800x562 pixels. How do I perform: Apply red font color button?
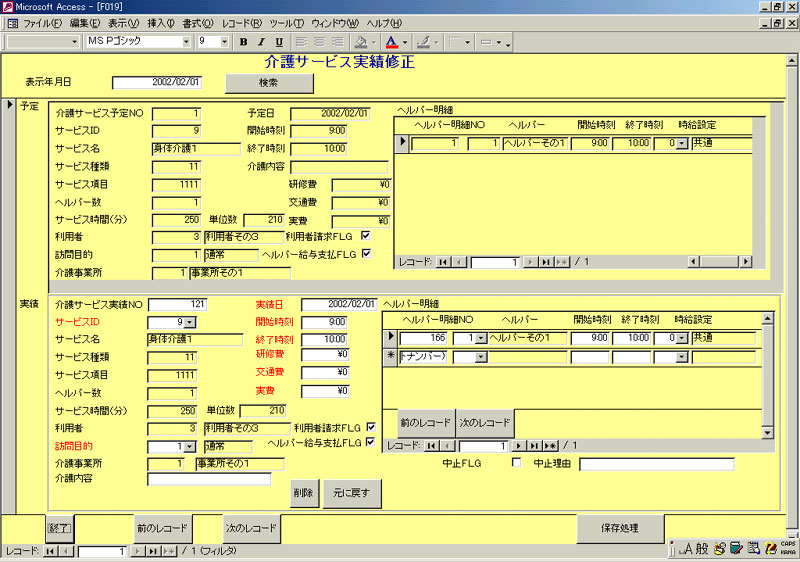coord(391,42)
